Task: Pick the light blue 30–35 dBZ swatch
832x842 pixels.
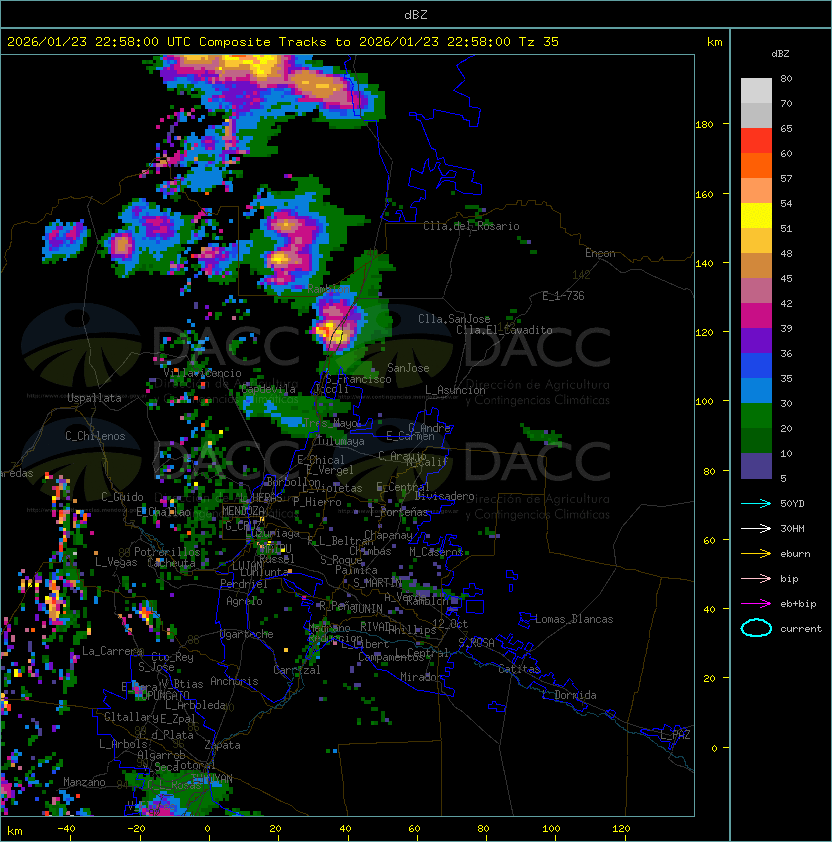Action: coord(756,390)
